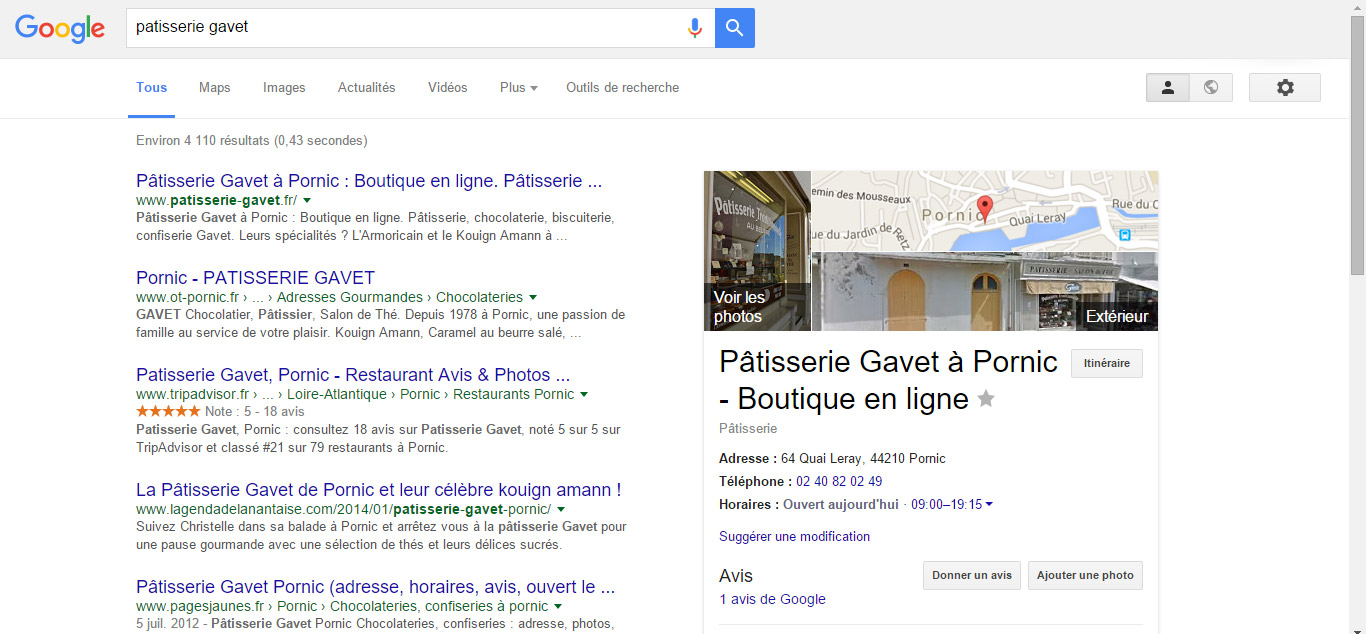Click address 64 Quai Leray, 44210 Pornic
This screenshot has height=634, width=1366.
point(863,458)
